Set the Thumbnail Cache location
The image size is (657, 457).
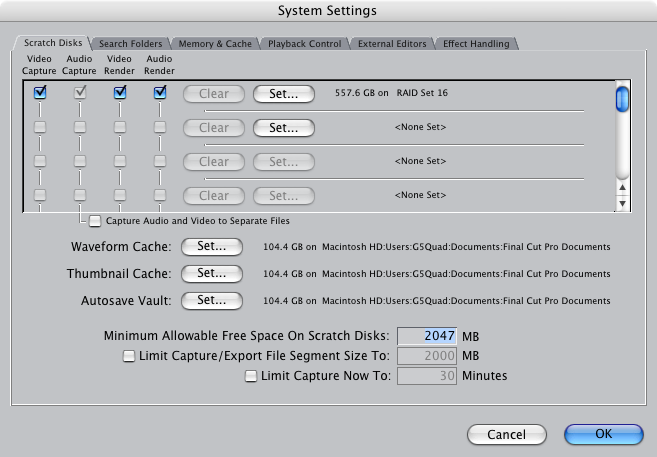(x=211, y=273)
